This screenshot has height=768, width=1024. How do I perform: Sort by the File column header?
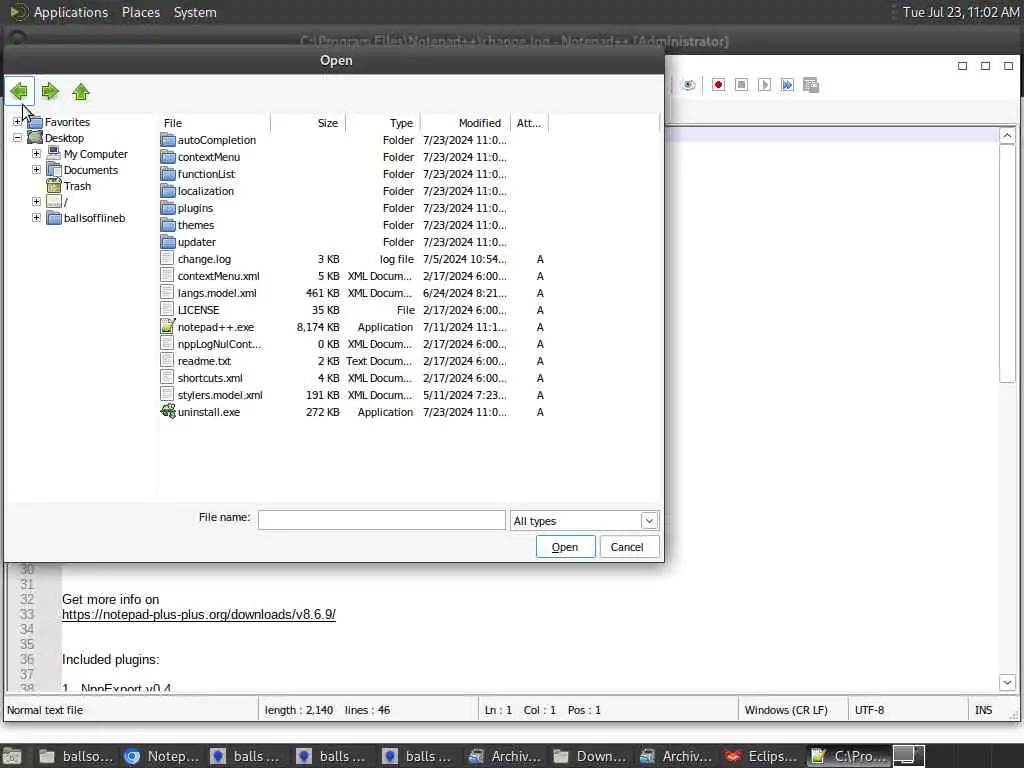[x=214, y=123]
